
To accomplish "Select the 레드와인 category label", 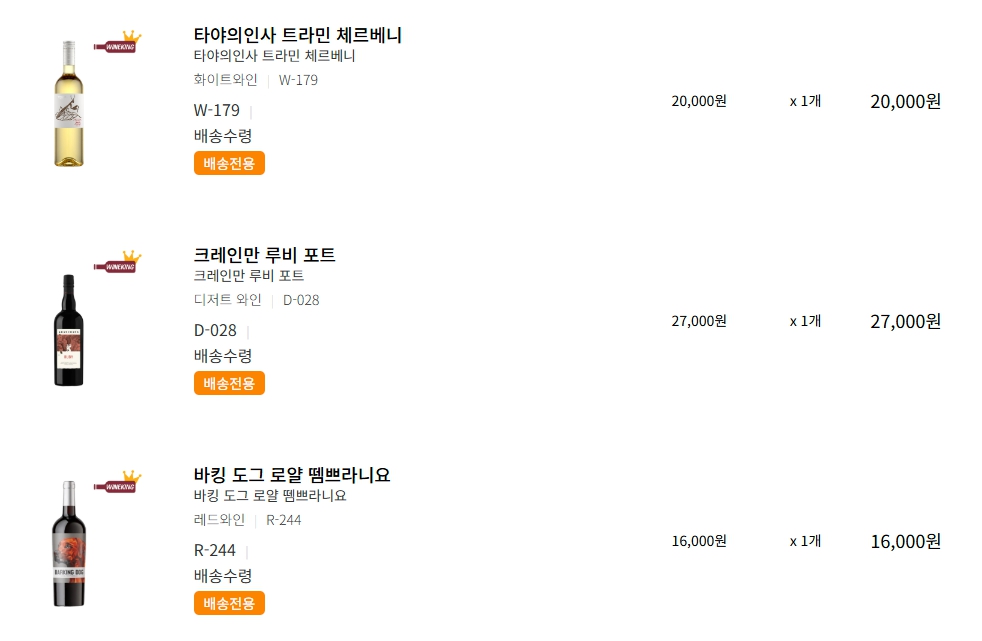I will click(x=219, y=520).
